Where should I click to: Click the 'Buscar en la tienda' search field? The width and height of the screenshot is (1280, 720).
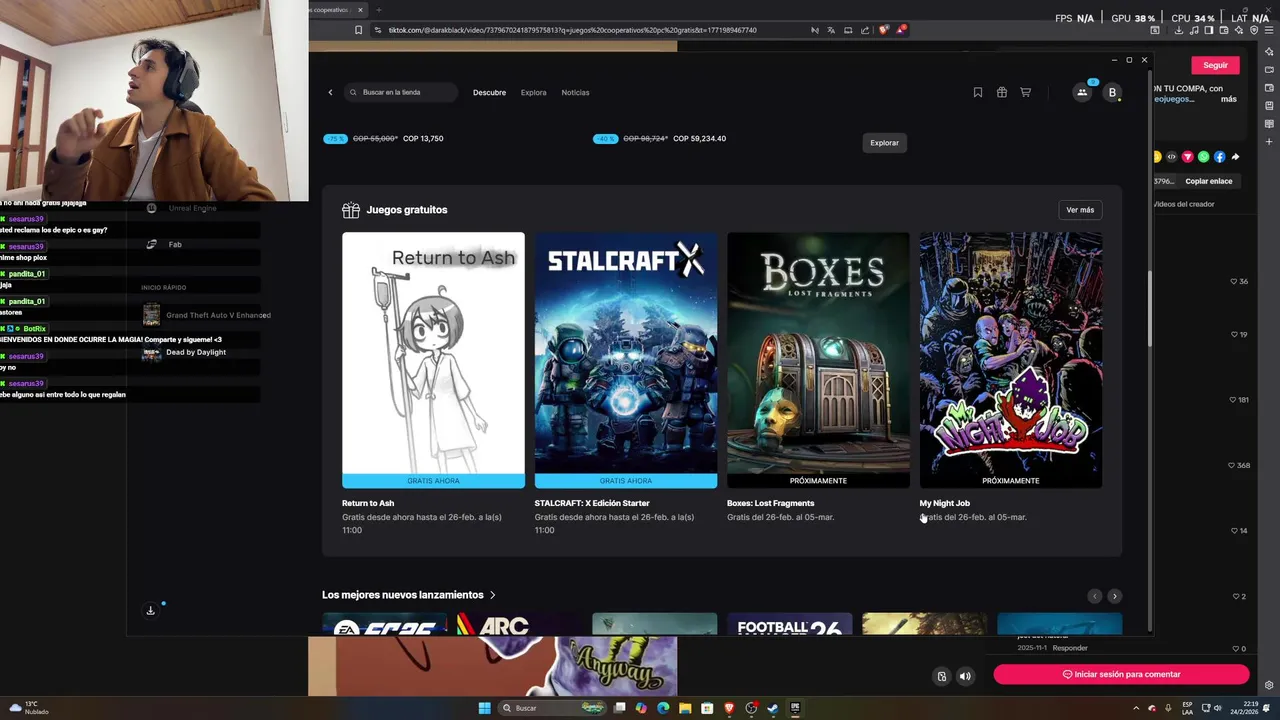point(401,92)
